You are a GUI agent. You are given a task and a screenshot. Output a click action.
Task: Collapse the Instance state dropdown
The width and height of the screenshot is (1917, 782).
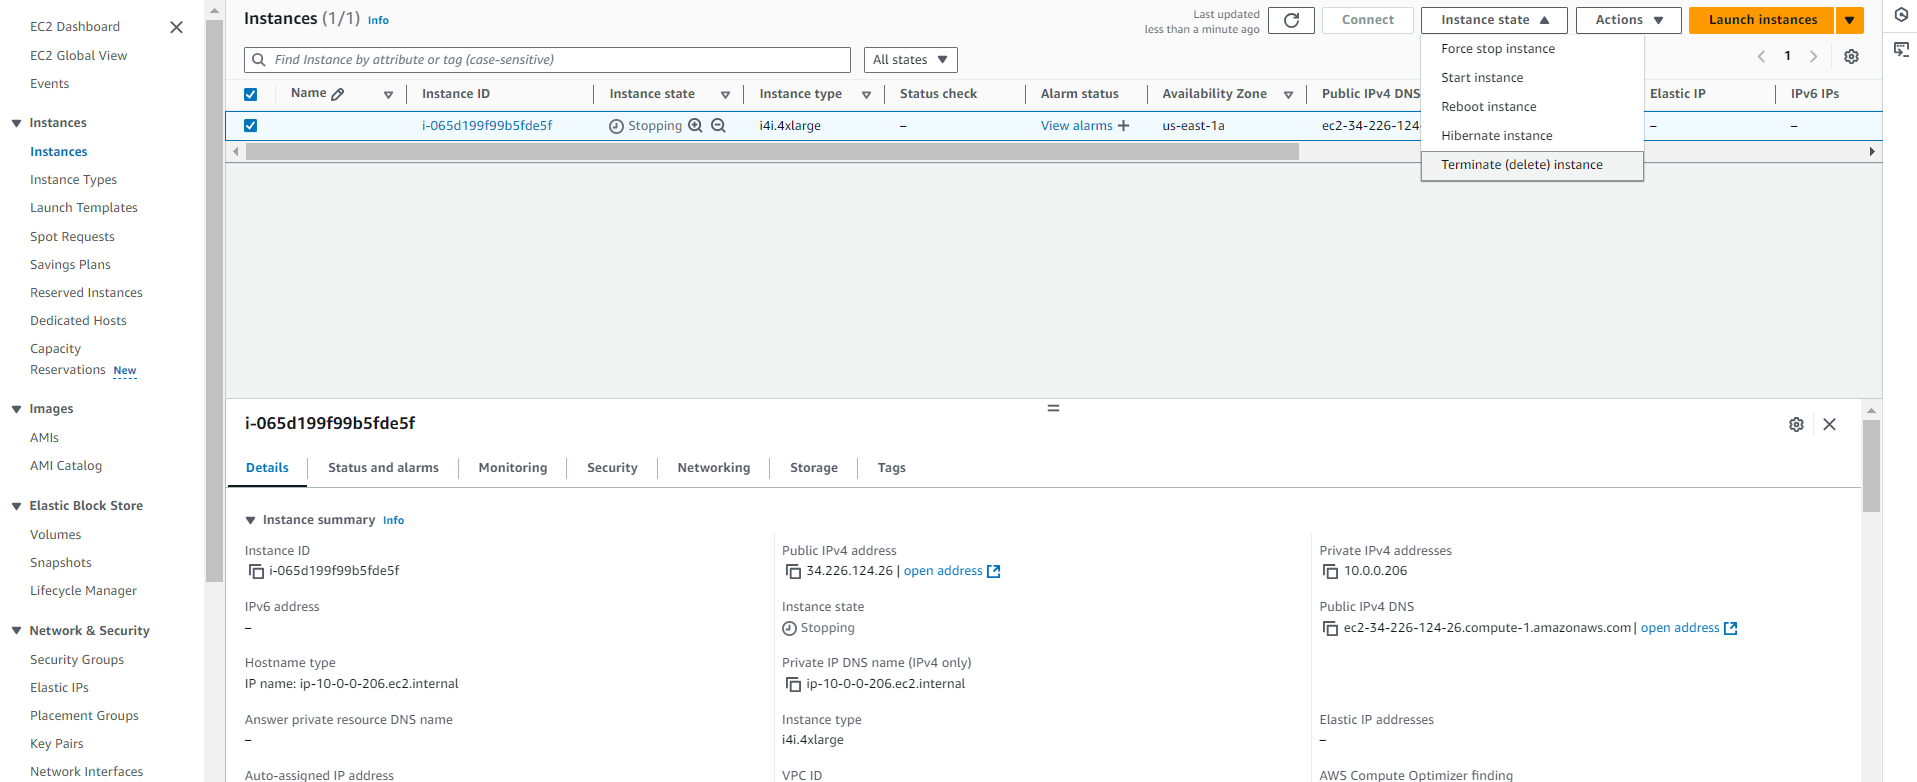coord(1494,20)
